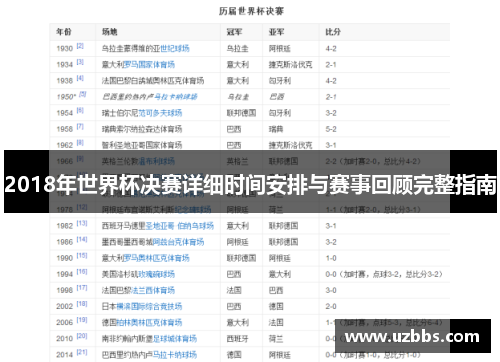Click the 比分 column header
Screen dimensions: 500x362
pyautogui.click(x=333, y=32)
